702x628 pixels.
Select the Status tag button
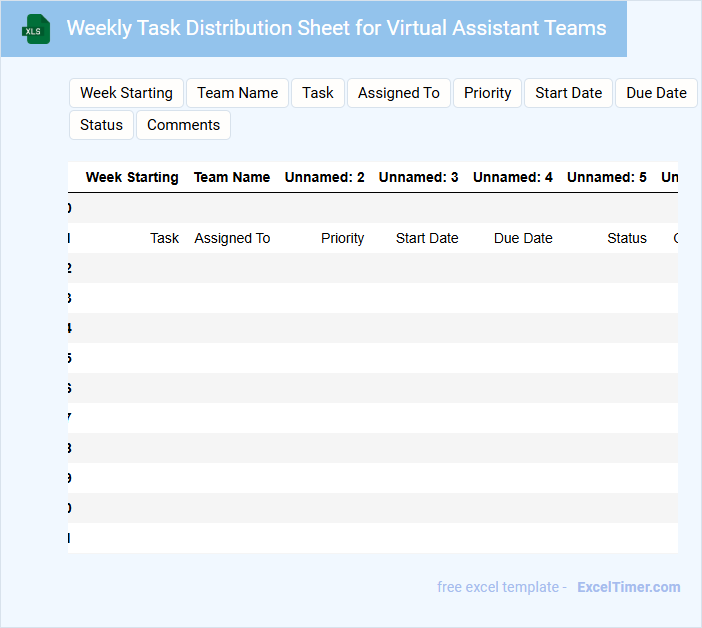[101, 125]
